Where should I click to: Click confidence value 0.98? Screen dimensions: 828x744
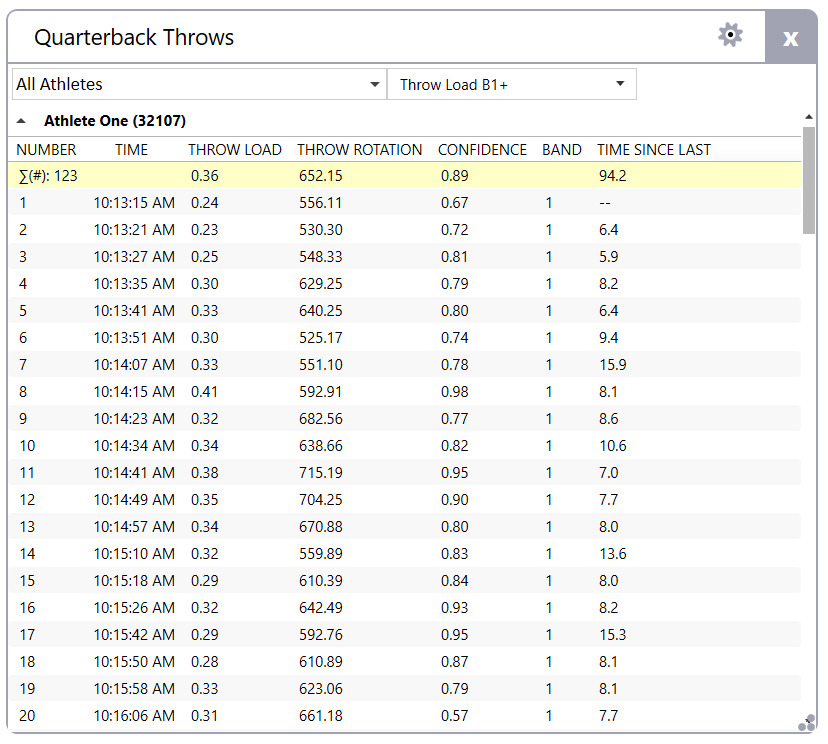(x=455, y=392)
